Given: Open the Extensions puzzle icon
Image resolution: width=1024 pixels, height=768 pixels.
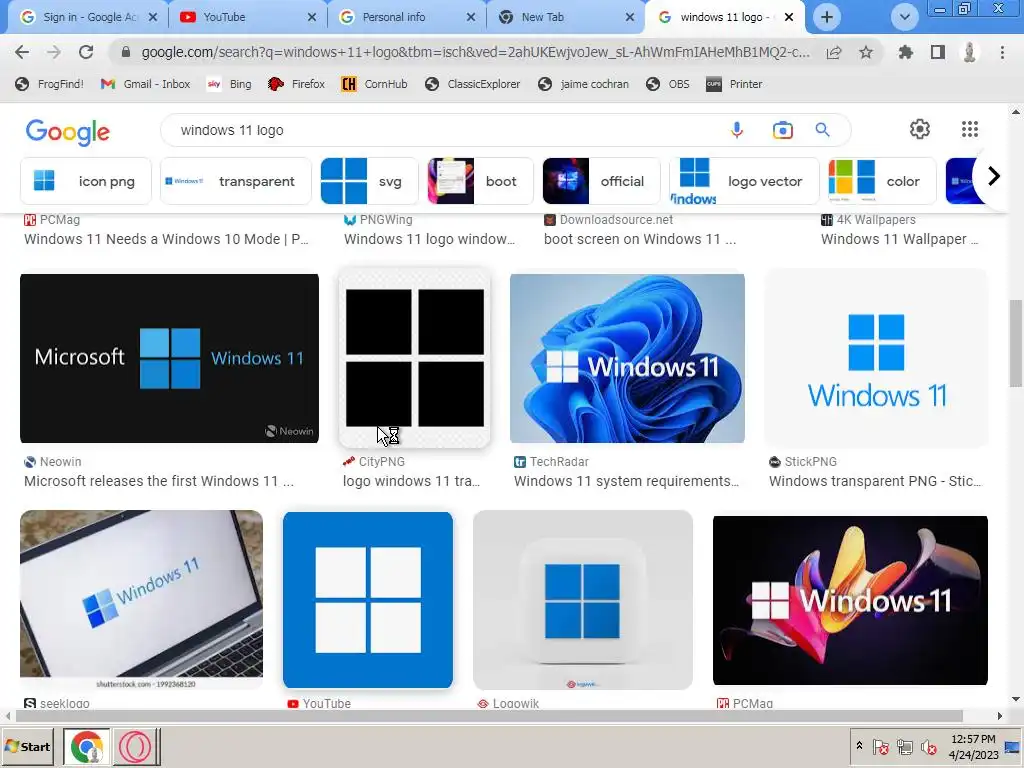Looking at the screenshot, I should 905,52.
